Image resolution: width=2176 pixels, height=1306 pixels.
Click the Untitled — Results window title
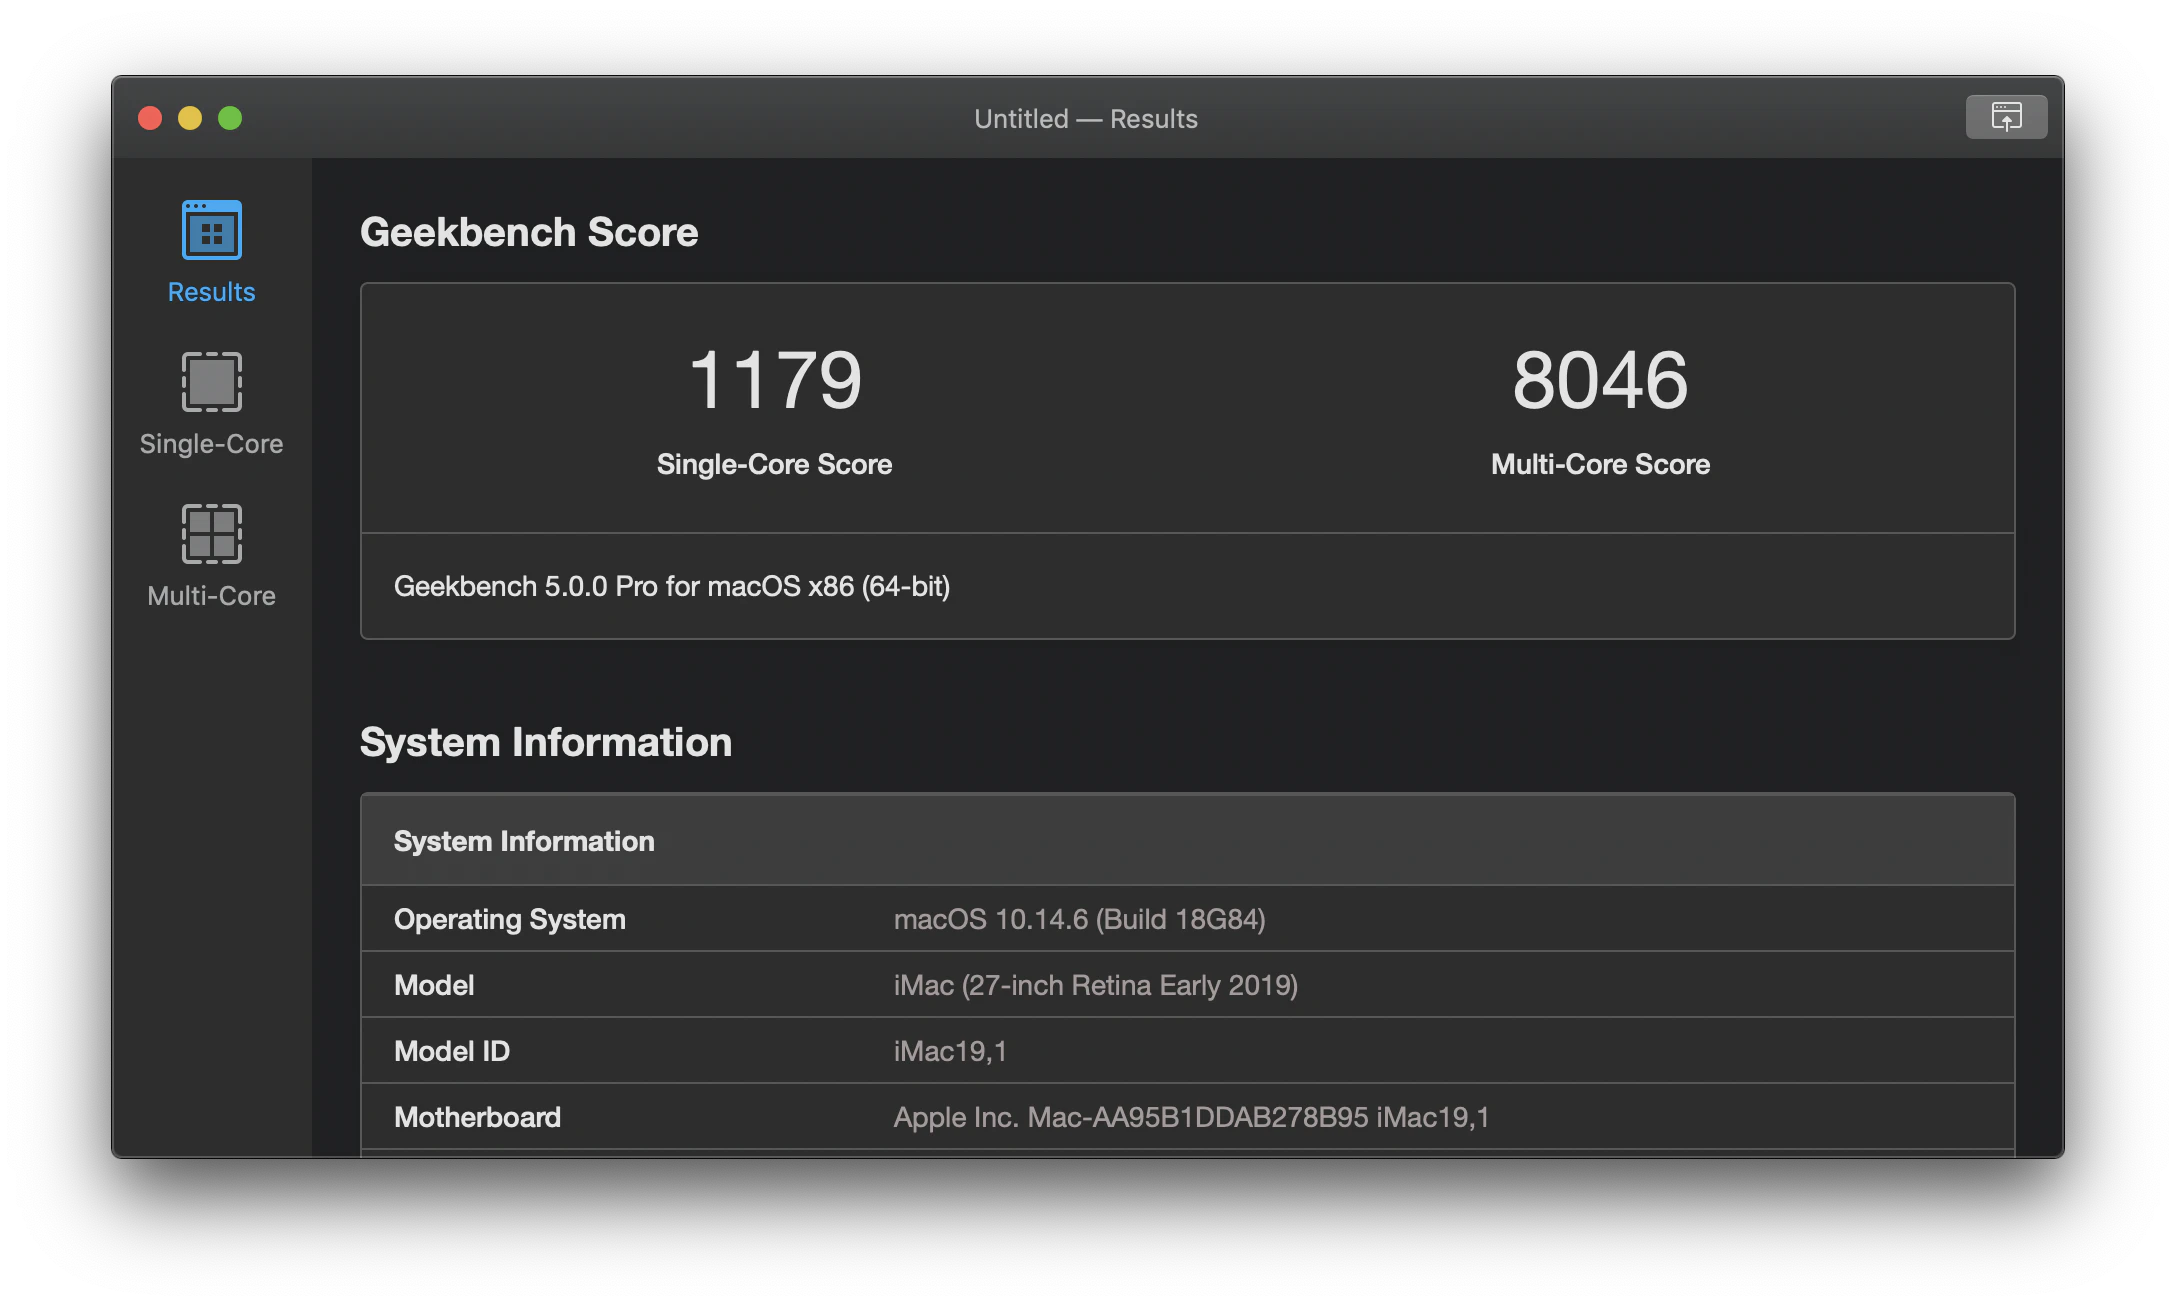pyautogui.click(x=1085, y=119)
